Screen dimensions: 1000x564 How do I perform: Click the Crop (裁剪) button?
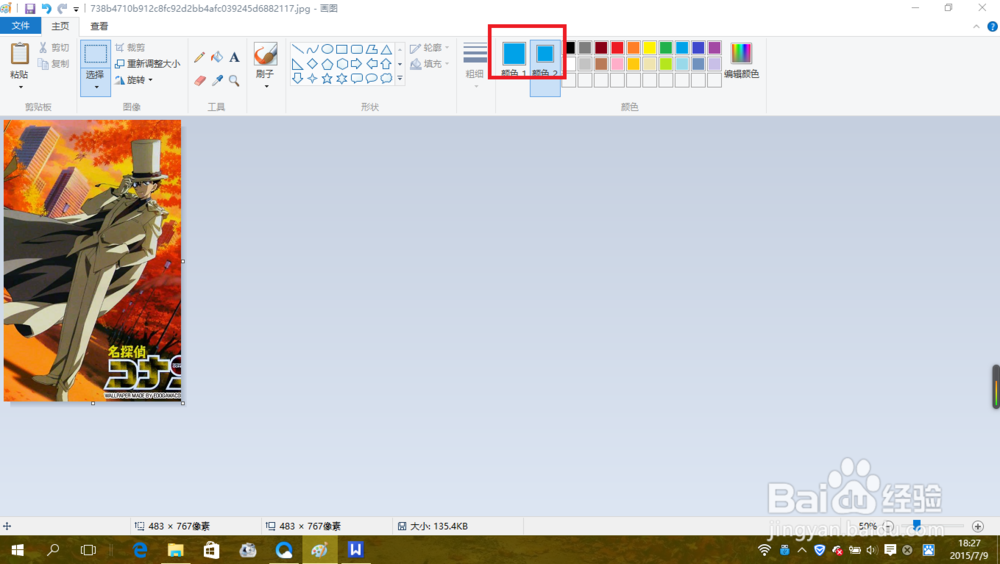pyautogui.click(x=130, y=48)
